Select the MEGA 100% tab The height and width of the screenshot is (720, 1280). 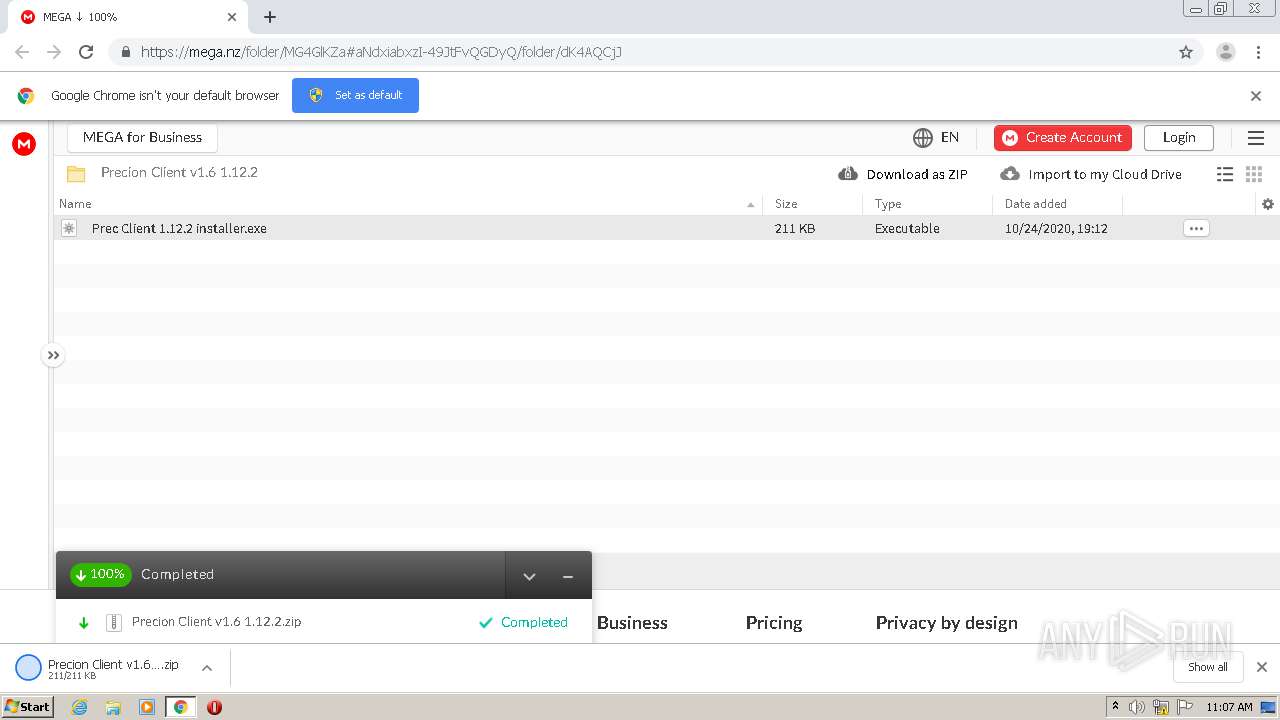128,17
